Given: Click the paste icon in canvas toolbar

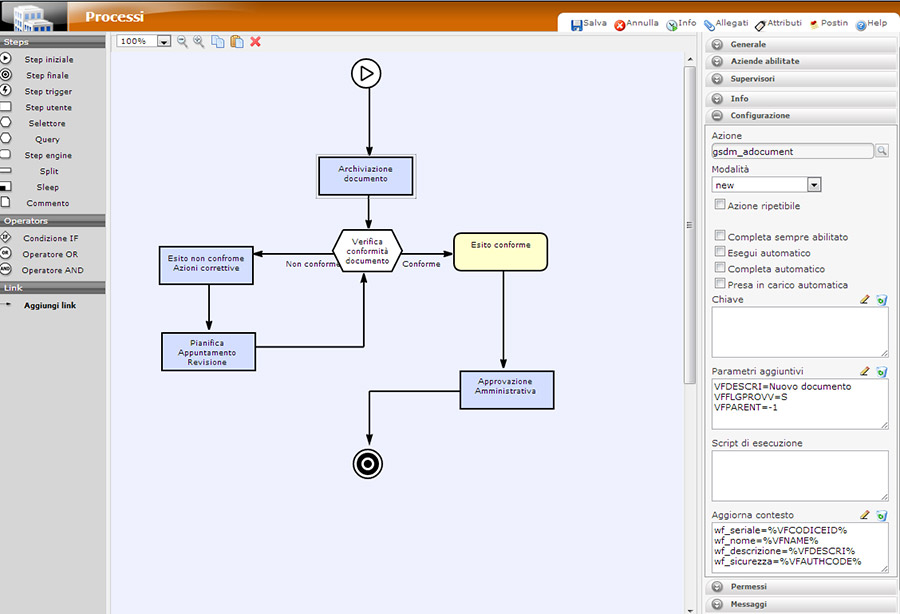Looking at the screenshot, I should (x=237, y=42).
